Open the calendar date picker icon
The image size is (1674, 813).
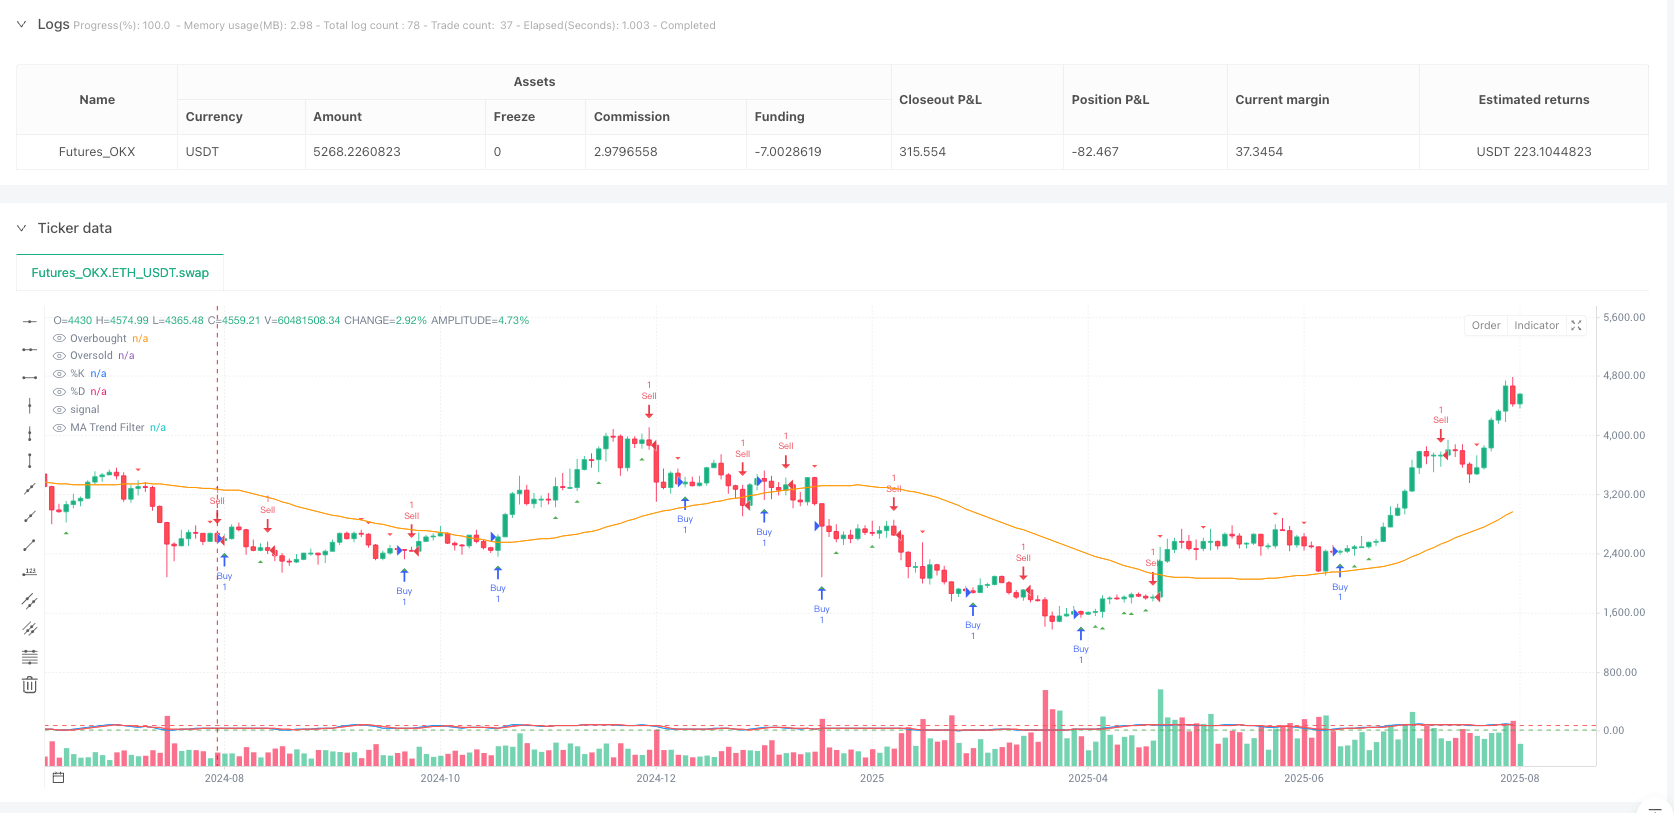point(58,778)
